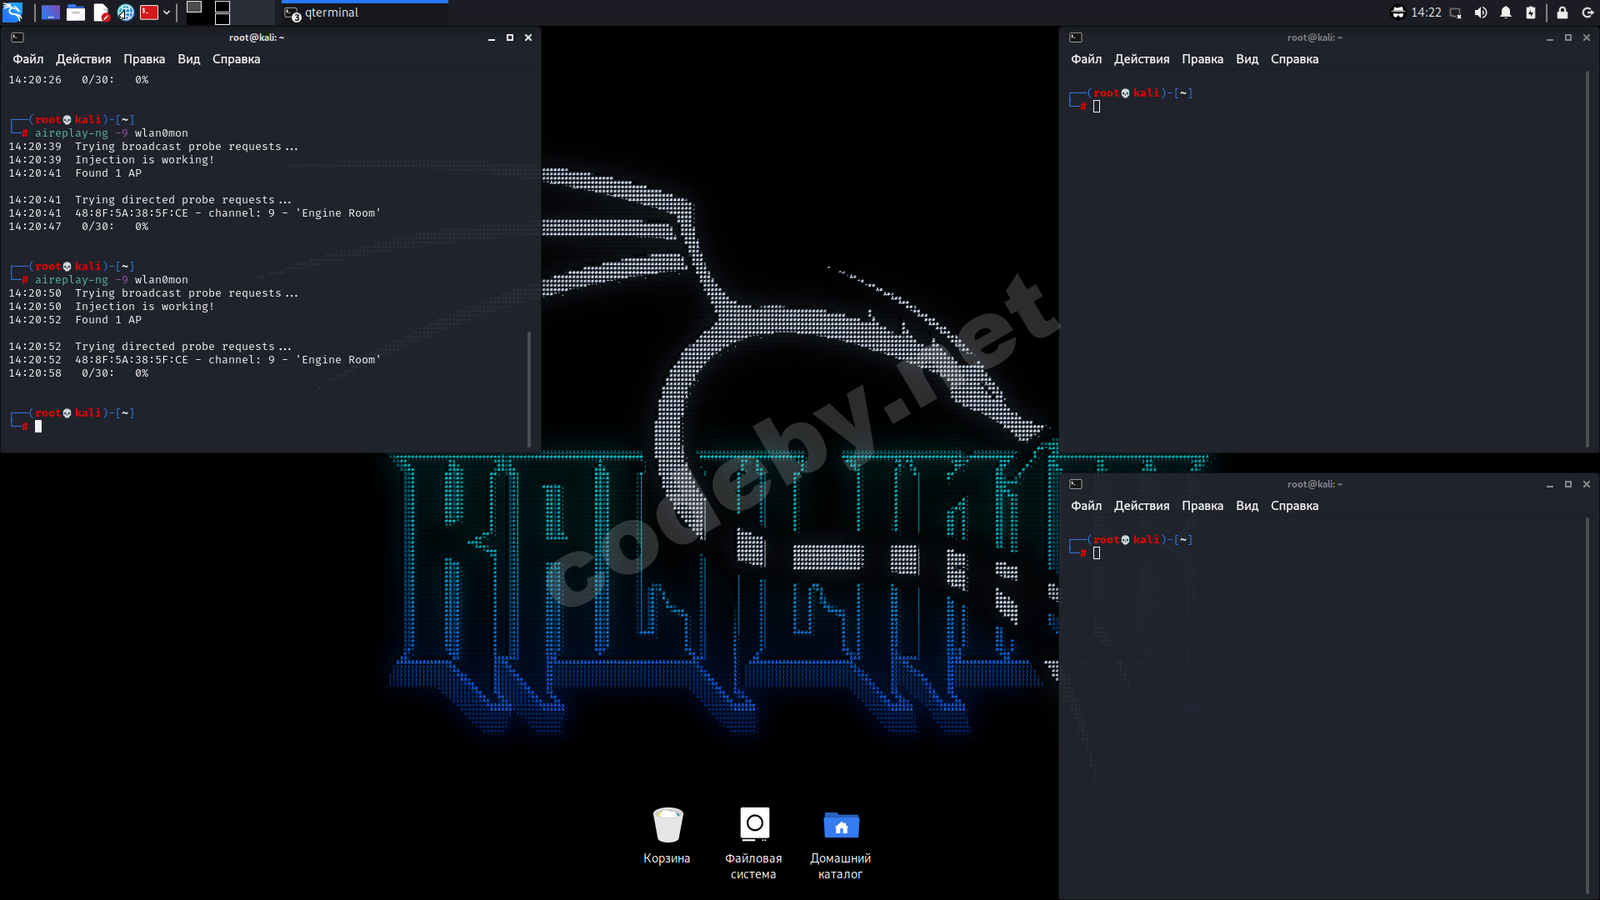Show notifications via the bell icon
The width and height of the screenshot is (1600, 900).
(x=1506, y=13)
